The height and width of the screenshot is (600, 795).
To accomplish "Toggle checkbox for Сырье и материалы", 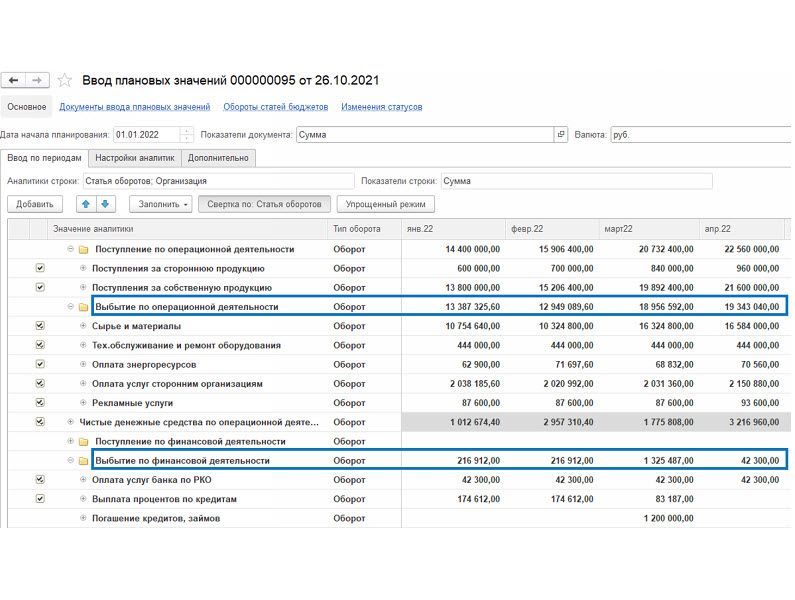I will 40,326.
